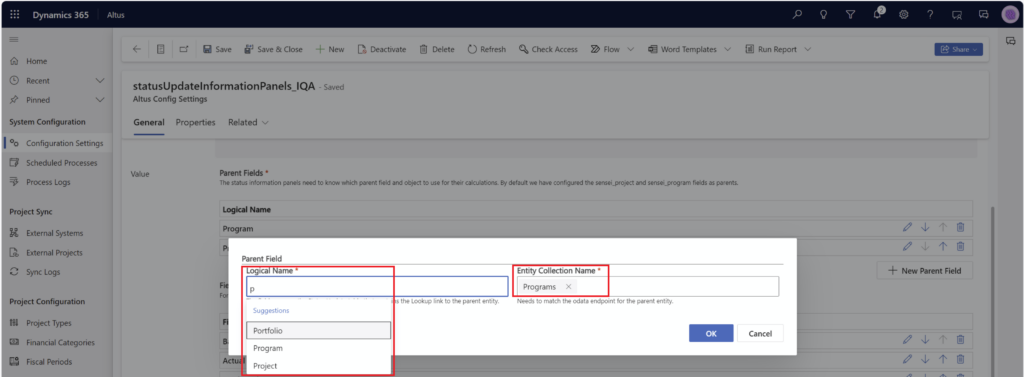Click the Run Report button
Image resolution: width=1024 pixels, height=377 pixels.
(771, 49)
